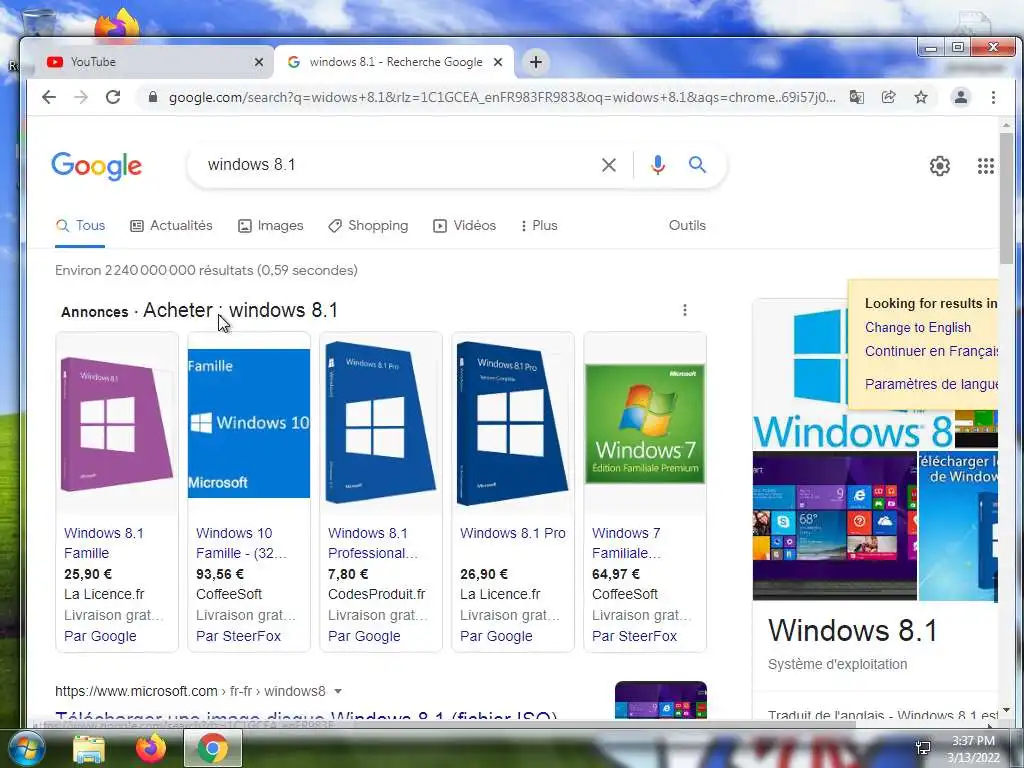Open Windows 8.1 Professional product link
Screen dimensions: 1024x768
click(373, 543)
